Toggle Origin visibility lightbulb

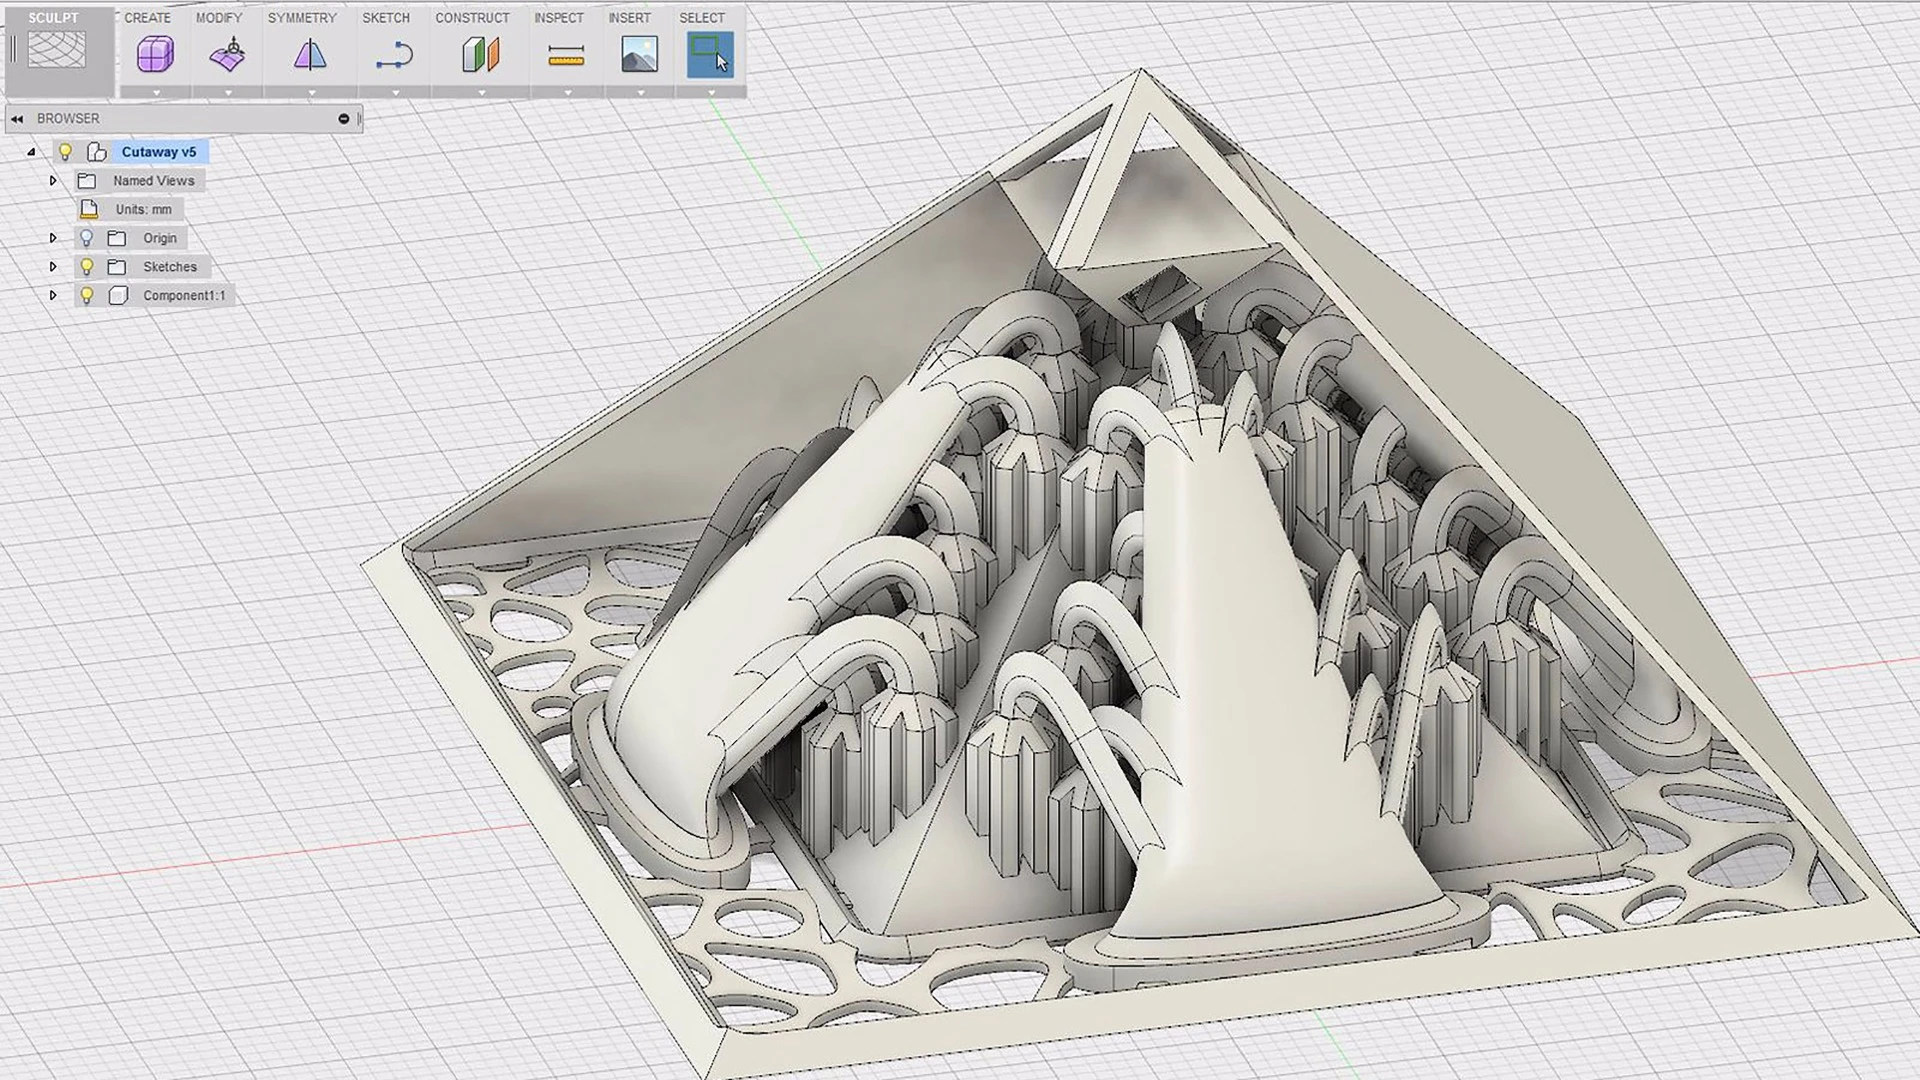click(x=87, y=238)
